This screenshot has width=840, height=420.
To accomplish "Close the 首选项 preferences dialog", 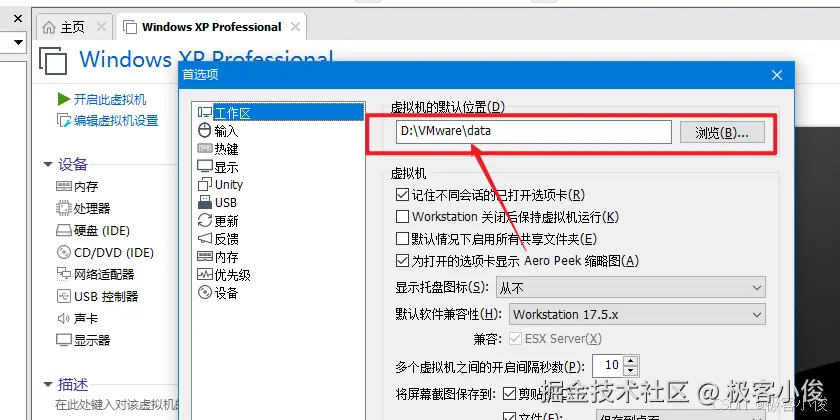I will (777, 75).
